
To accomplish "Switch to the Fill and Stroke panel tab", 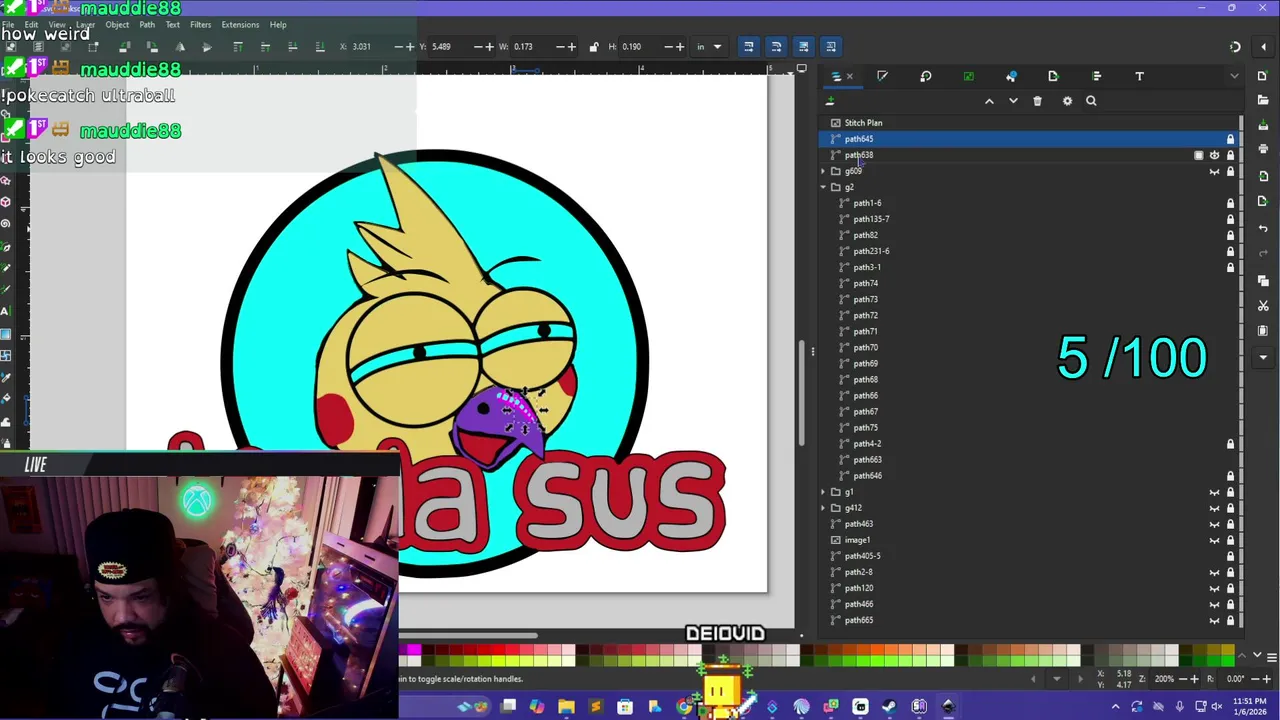I will coord(882,76).
